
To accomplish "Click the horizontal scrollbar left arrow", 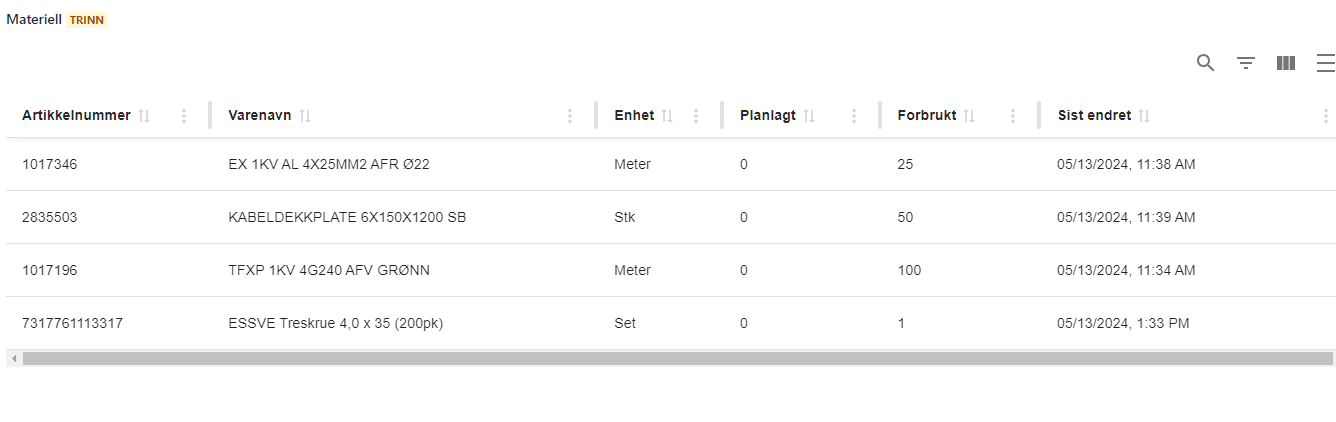I will tap(13, 358).
